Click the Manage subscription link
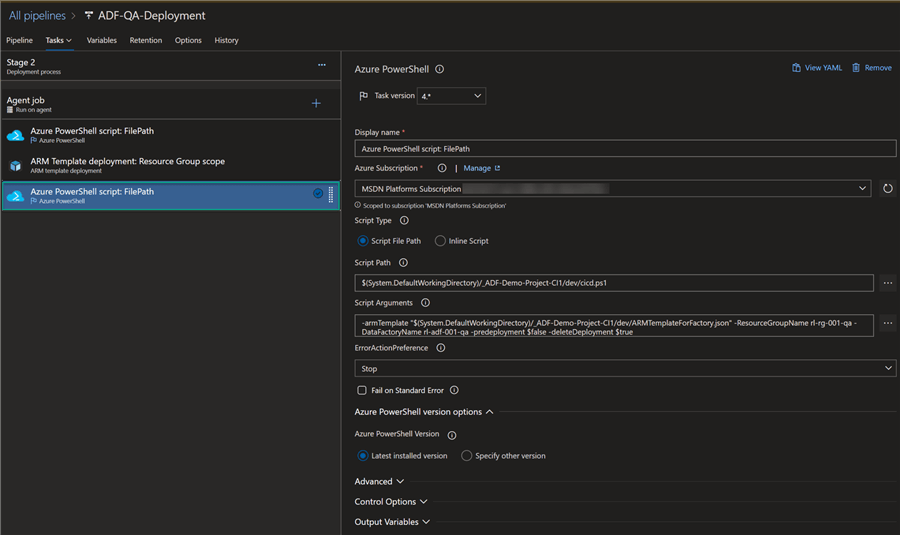The height and width of the screenshot is (535, 900). point(481,168)
